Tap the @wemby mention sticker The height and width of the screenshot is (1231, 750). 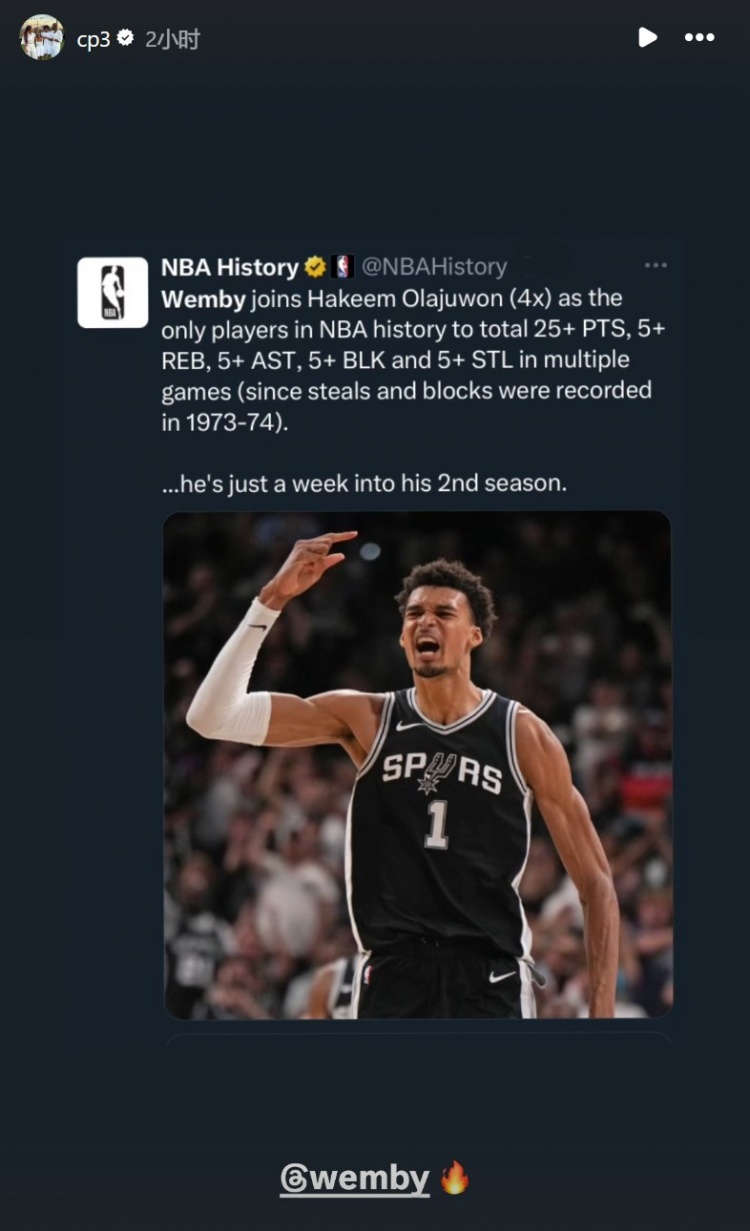point(355,1179)
